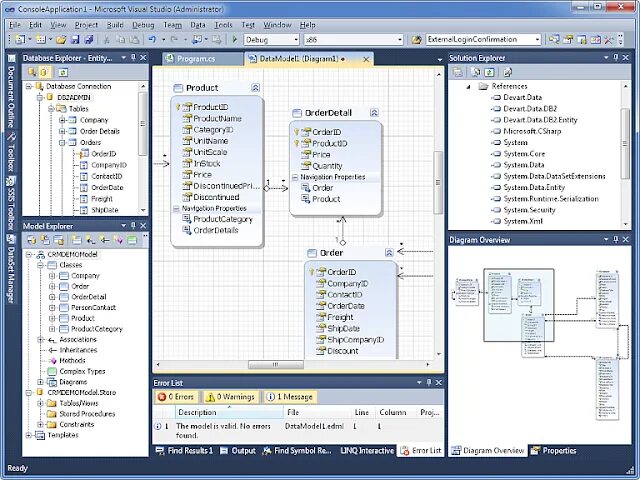640x480 pixels.
Task: Close the DataModel1 diagram tab
Action: (366, 59)
